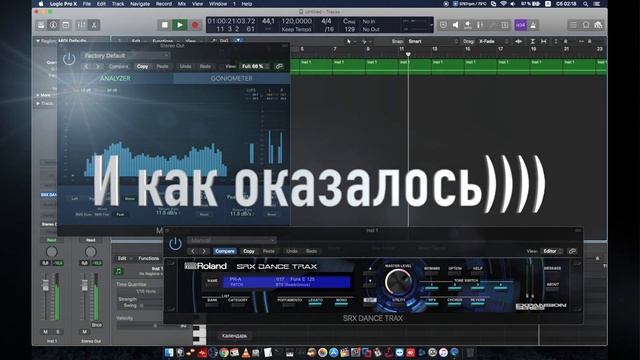640x360 pixels.
Task: Toggle the Stereo Out plugin power button
Action: 69,59
